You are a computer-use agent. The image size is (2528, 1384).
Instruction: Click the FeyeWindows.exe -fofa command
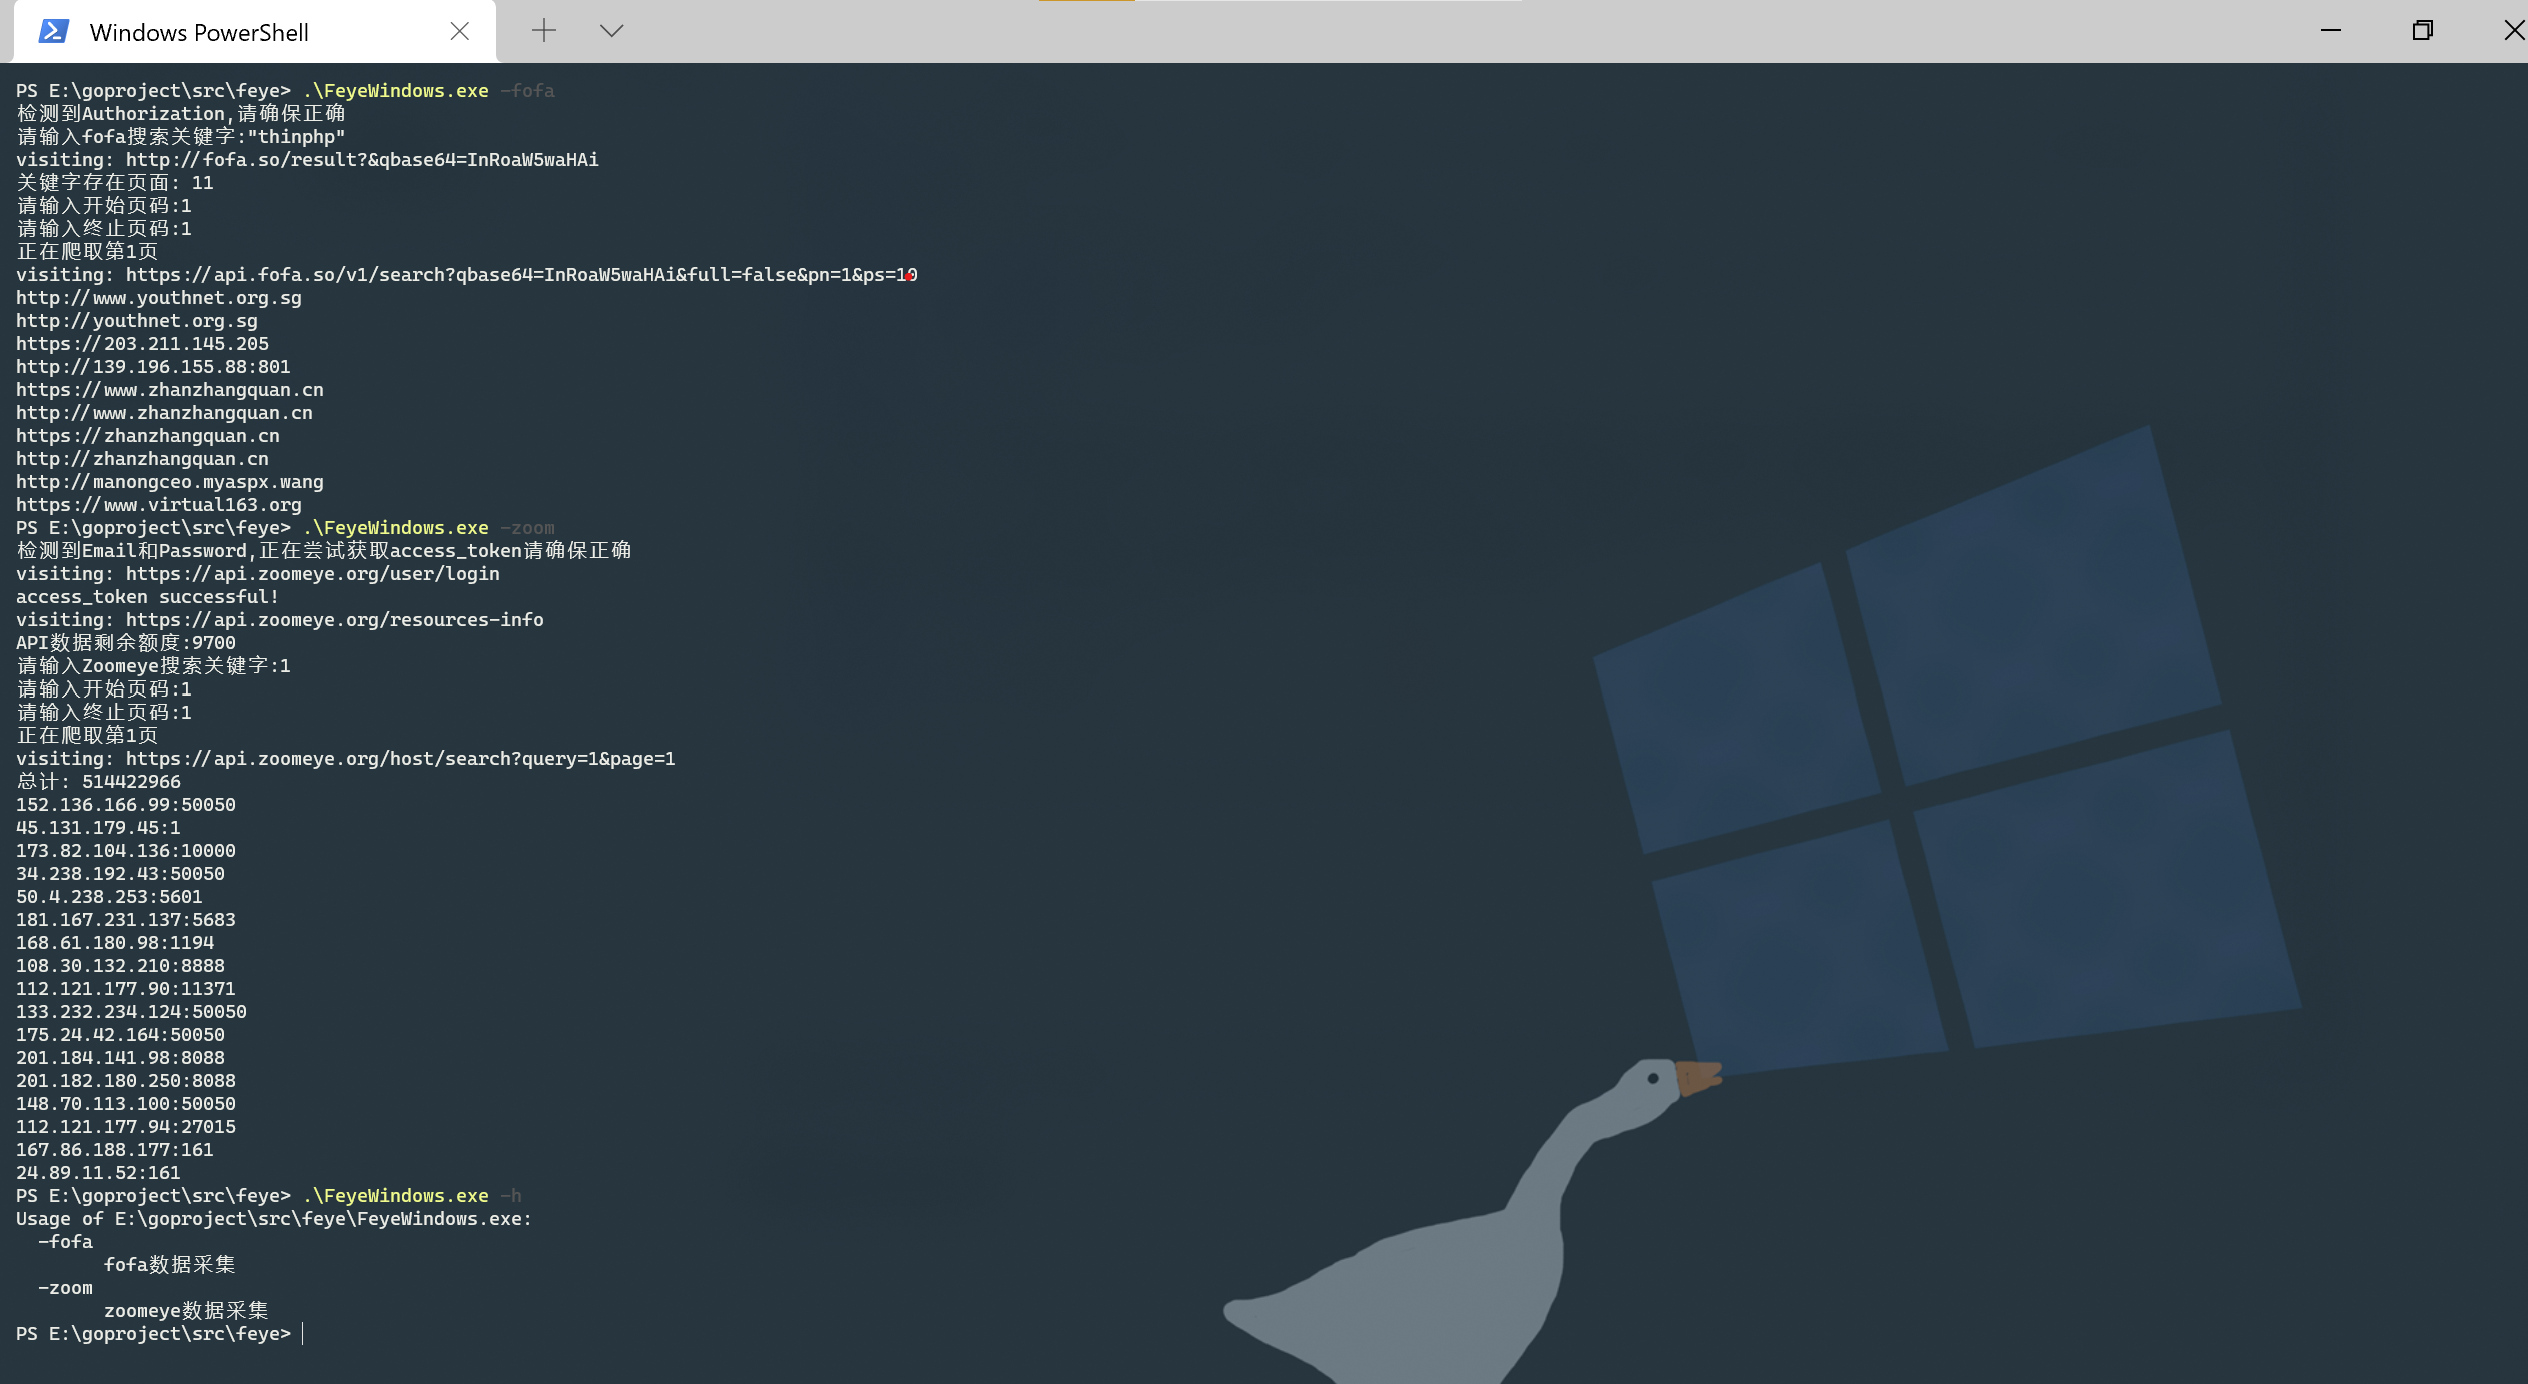(x=428, y=91)
